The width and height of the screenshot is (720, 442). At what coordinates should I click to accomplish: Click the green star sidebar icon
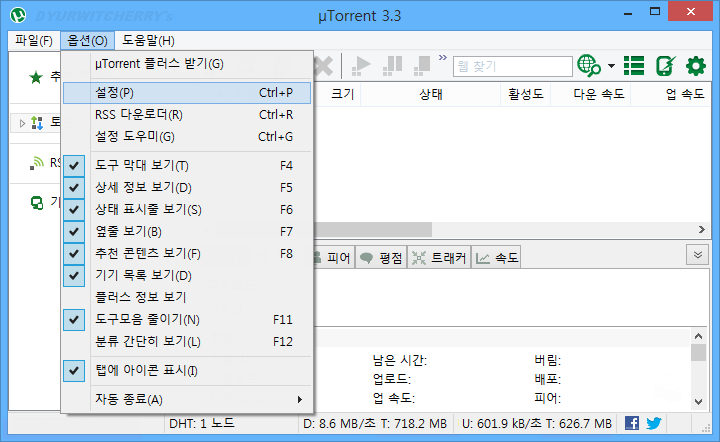click(x=36, y=78)
